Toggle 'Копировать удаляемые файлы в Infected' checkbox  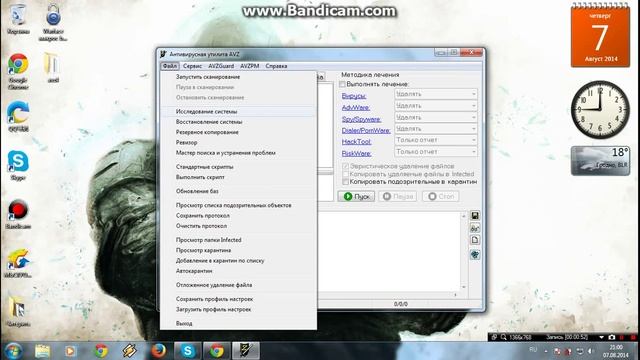pos(346,174)
